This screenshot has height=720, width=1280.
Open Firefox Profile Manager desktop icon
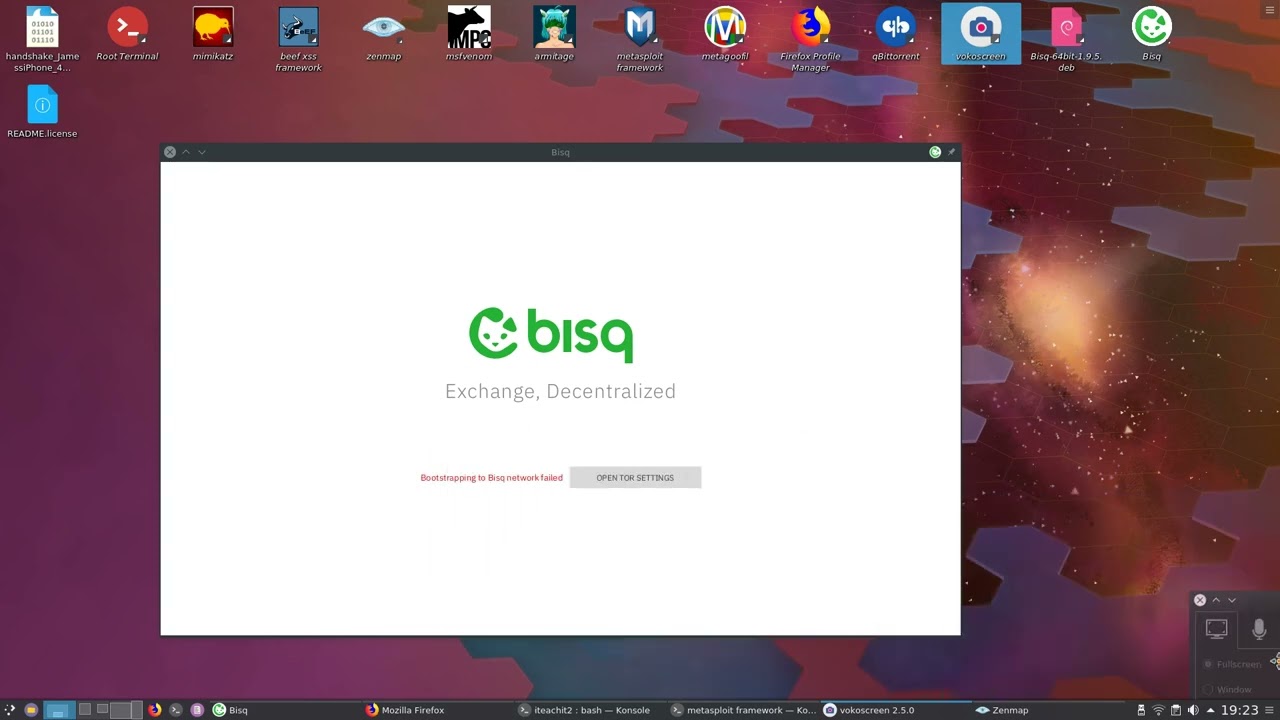click(810, 40)
